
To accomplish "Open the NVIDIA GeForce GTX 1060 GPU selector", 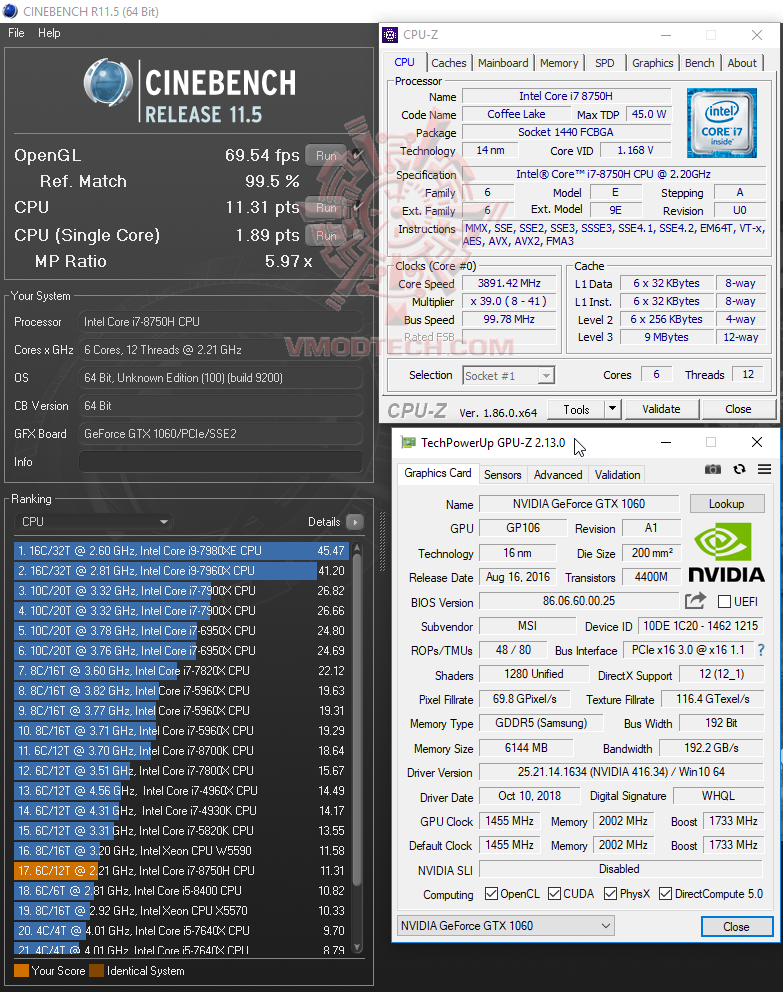I will point(506,926).
